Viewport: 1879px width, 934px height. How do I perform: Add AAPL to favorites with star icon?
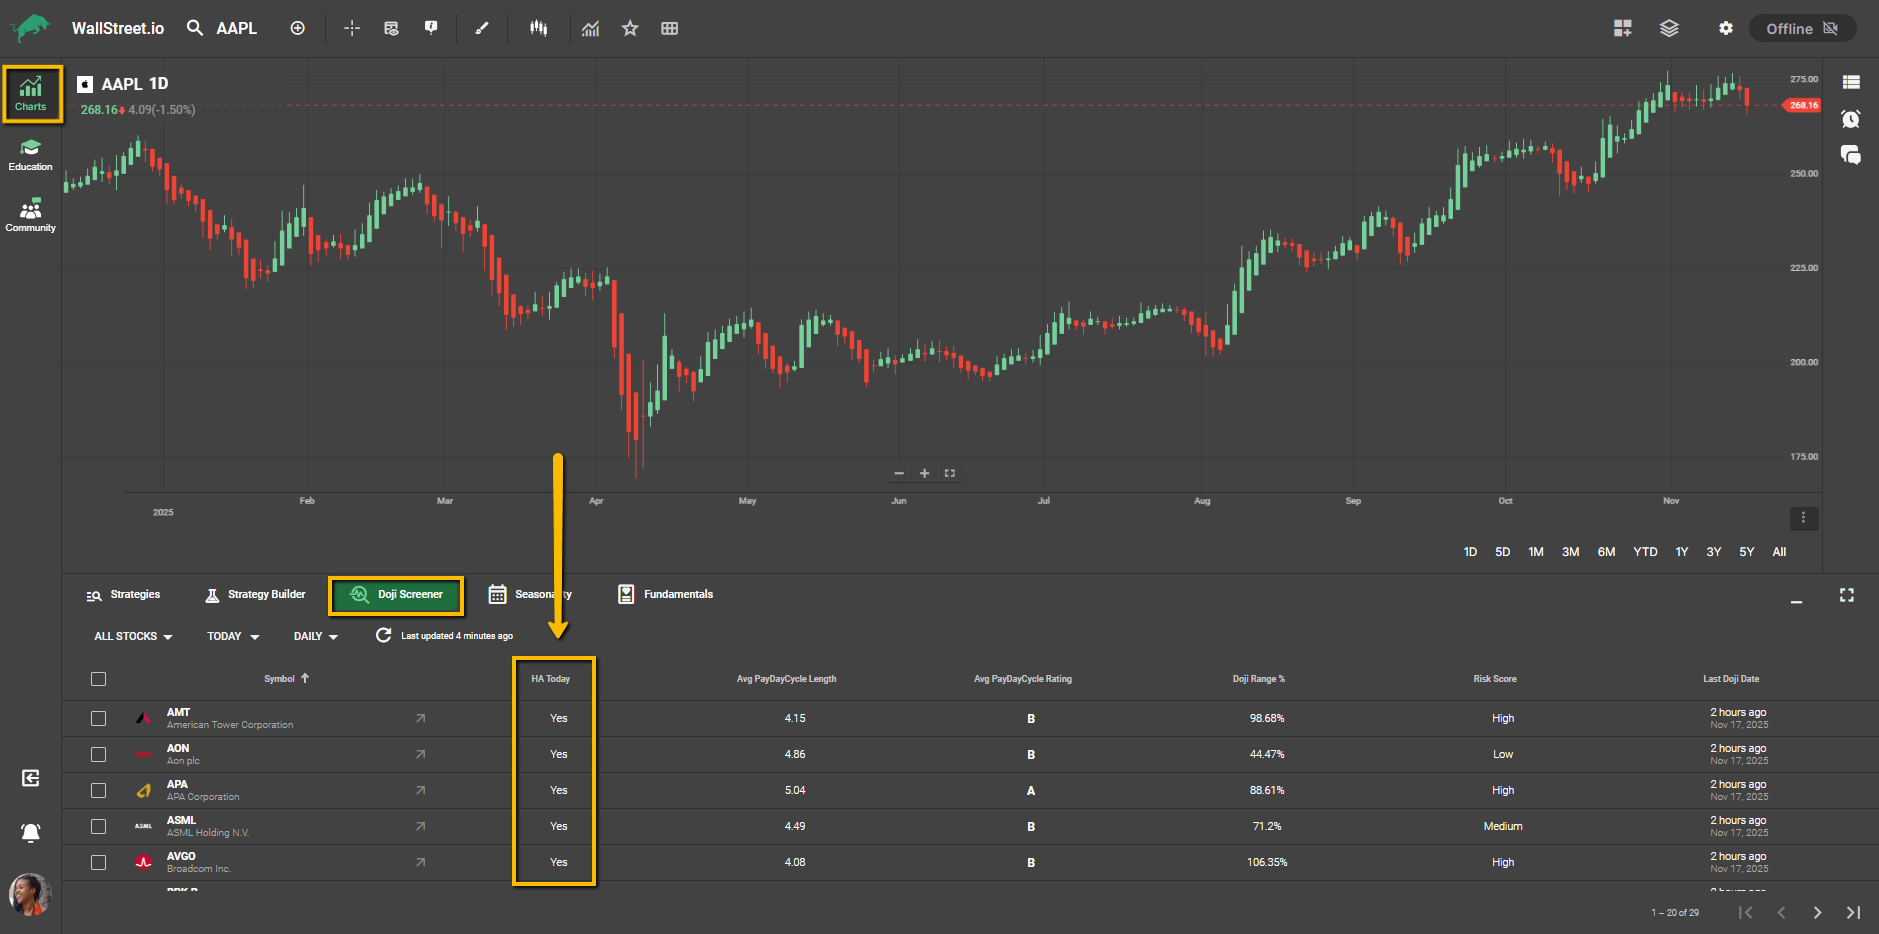pyautogui.click(x=630, y=28)
